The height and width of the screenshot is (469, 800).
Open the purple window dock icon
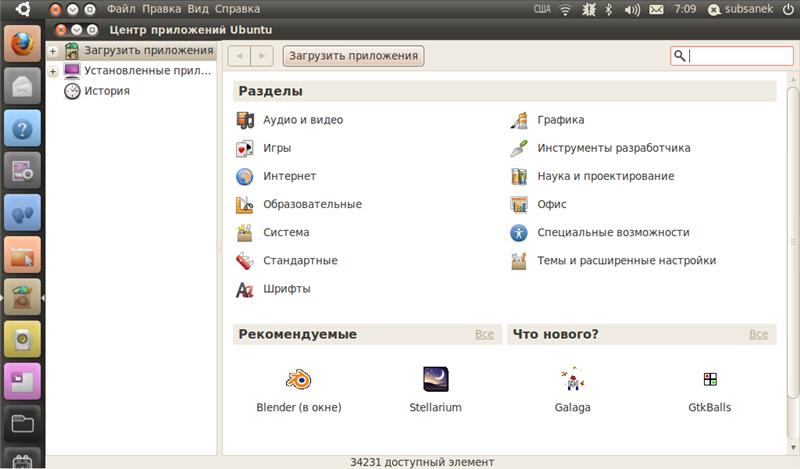coord(22,381)
